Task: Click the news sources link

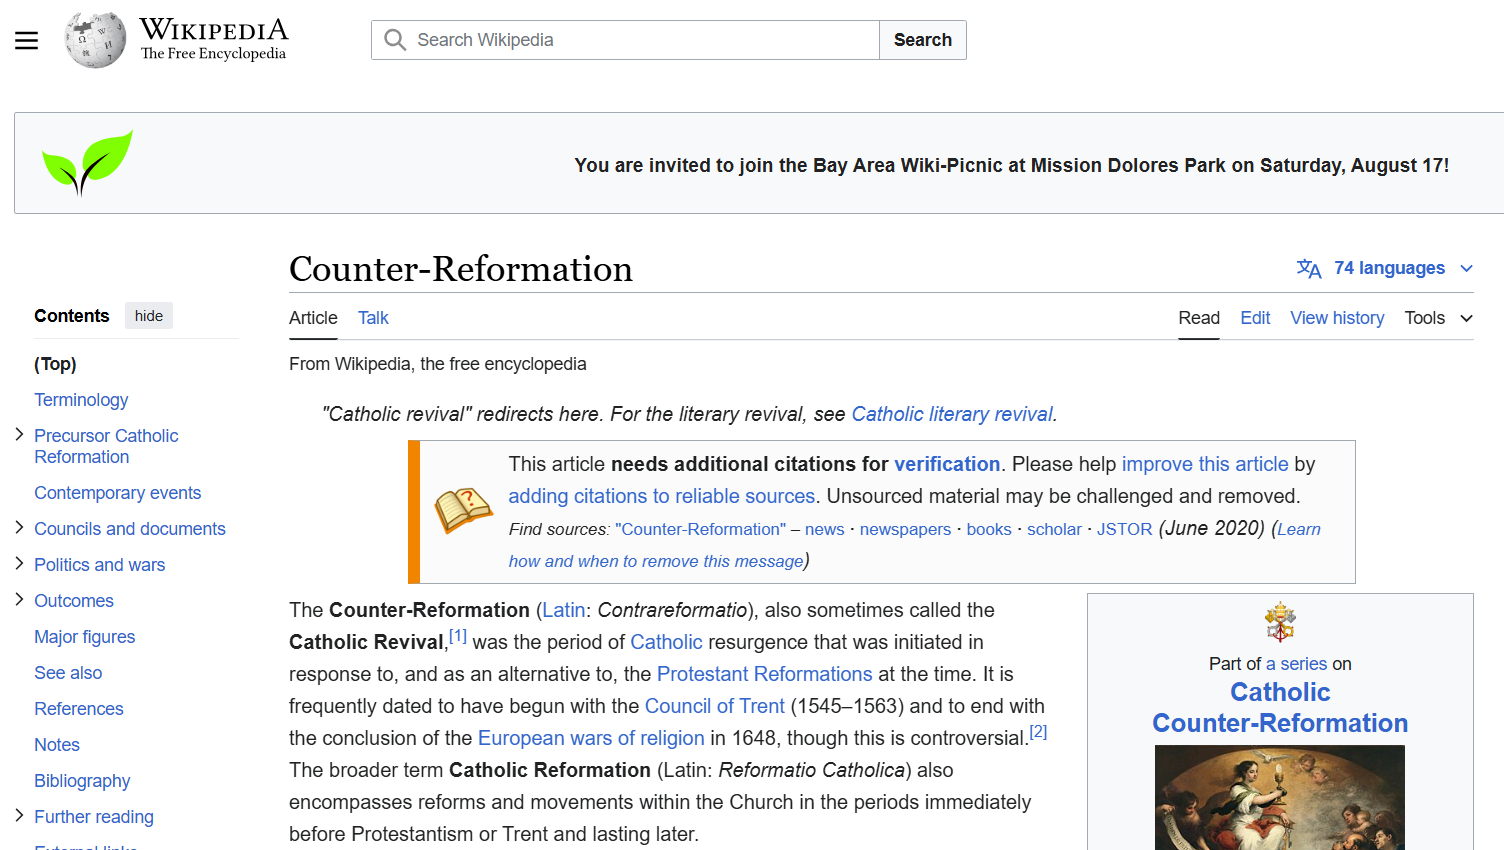Action: pos(825,529)
